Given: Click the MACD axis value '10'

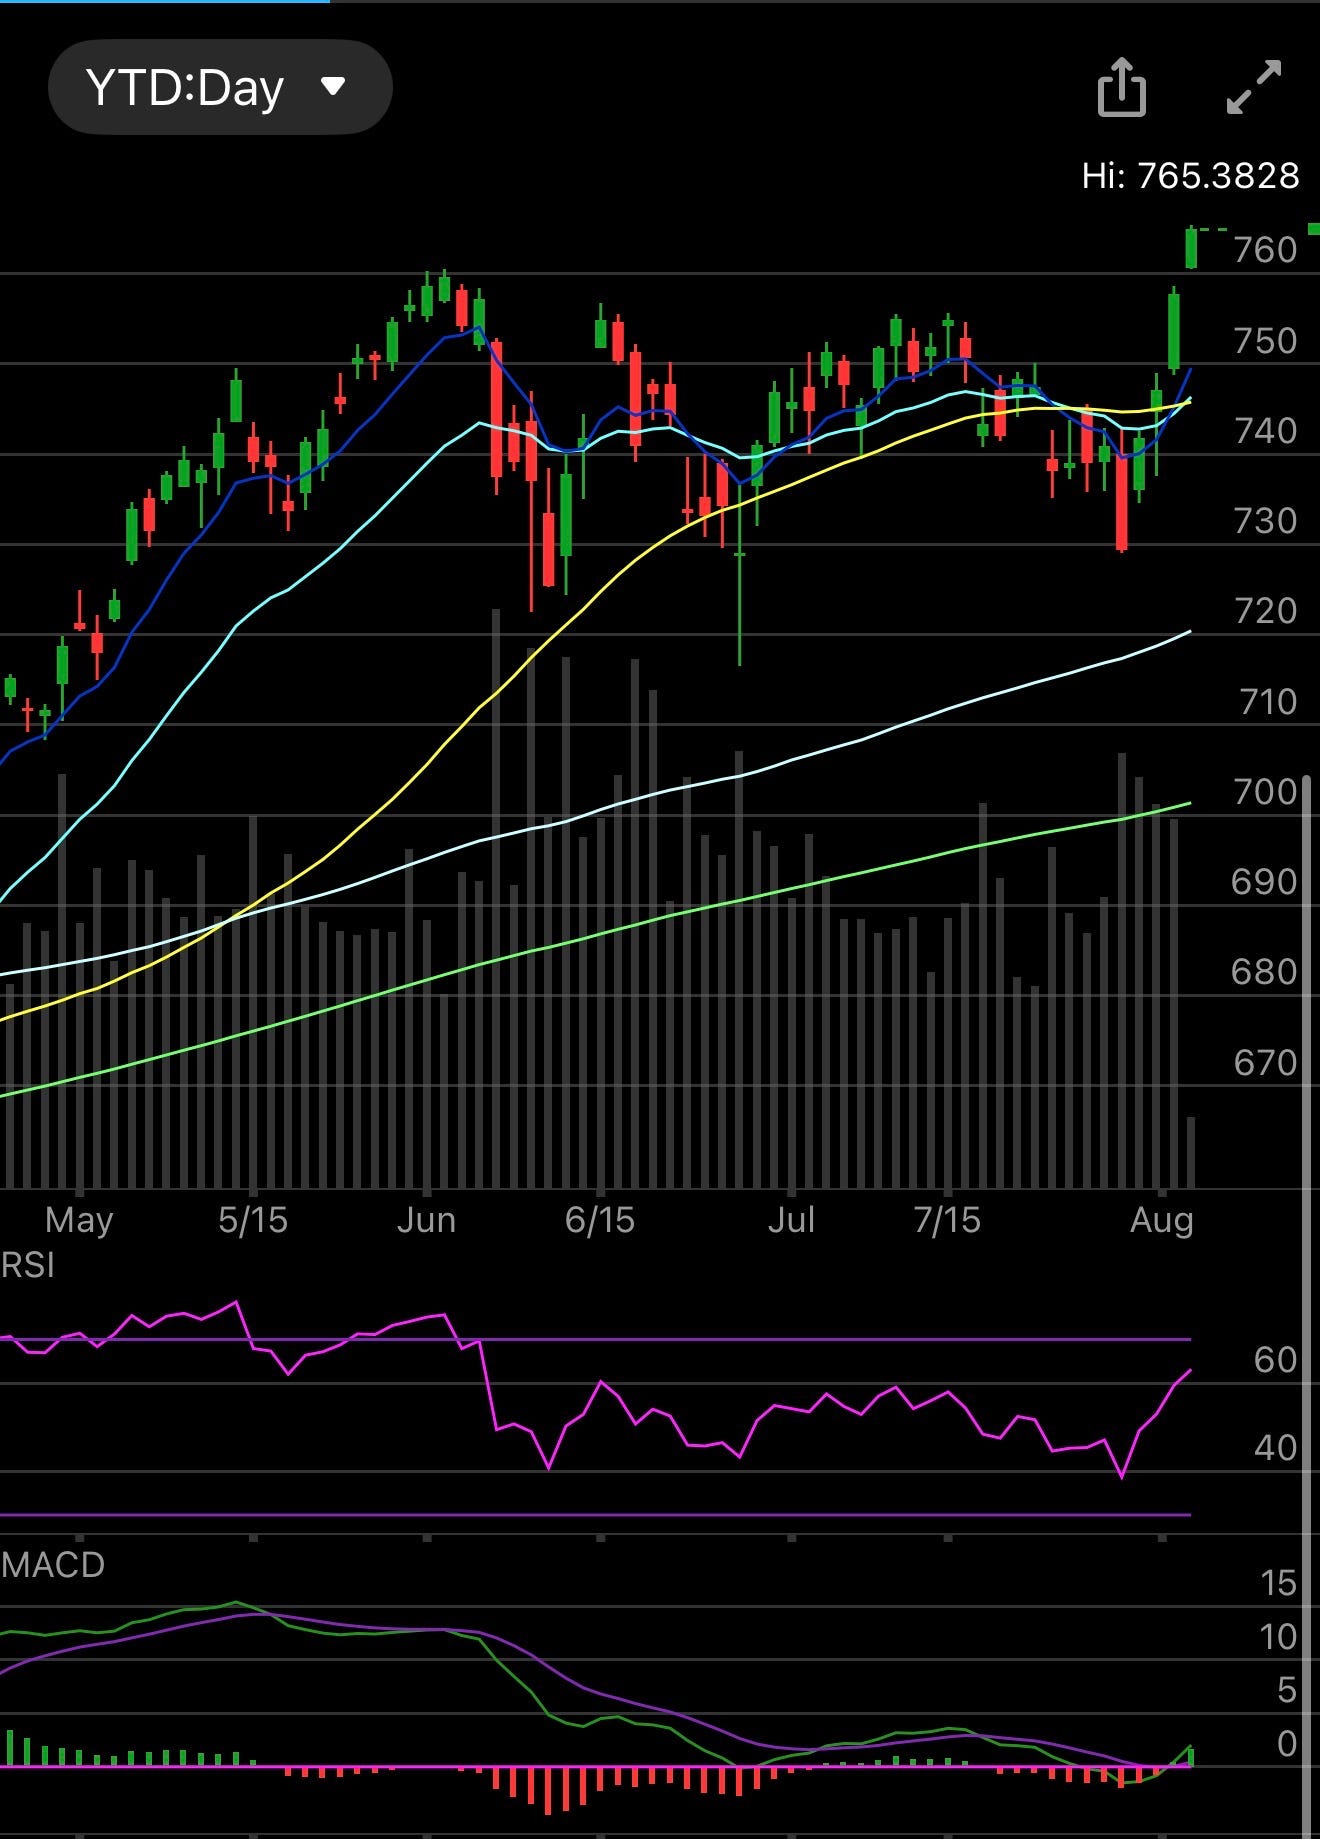Looking at the screenshot, I should 1279,1637.
